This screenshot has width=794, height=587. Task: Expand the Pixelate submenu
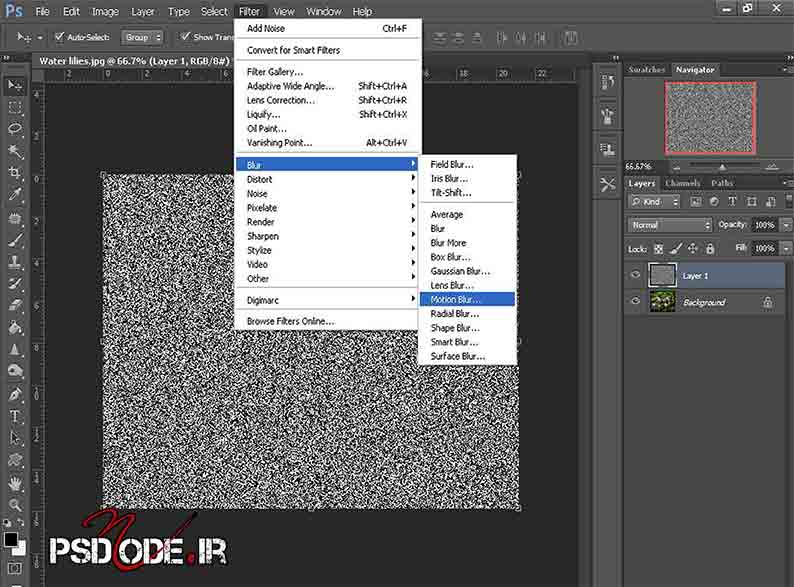[x=327, y=208]
